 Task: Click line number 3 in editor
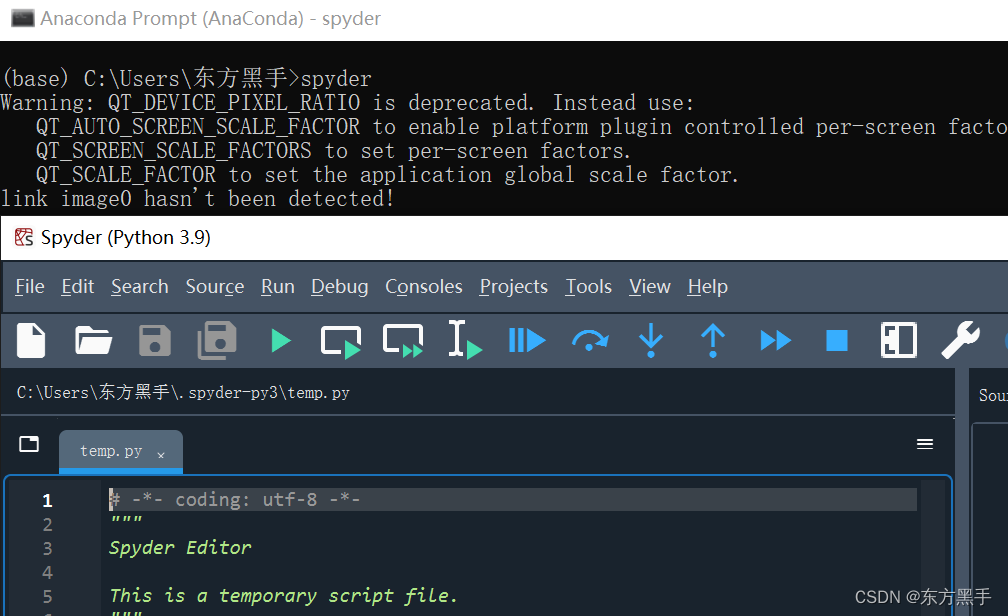click(47, 548)
